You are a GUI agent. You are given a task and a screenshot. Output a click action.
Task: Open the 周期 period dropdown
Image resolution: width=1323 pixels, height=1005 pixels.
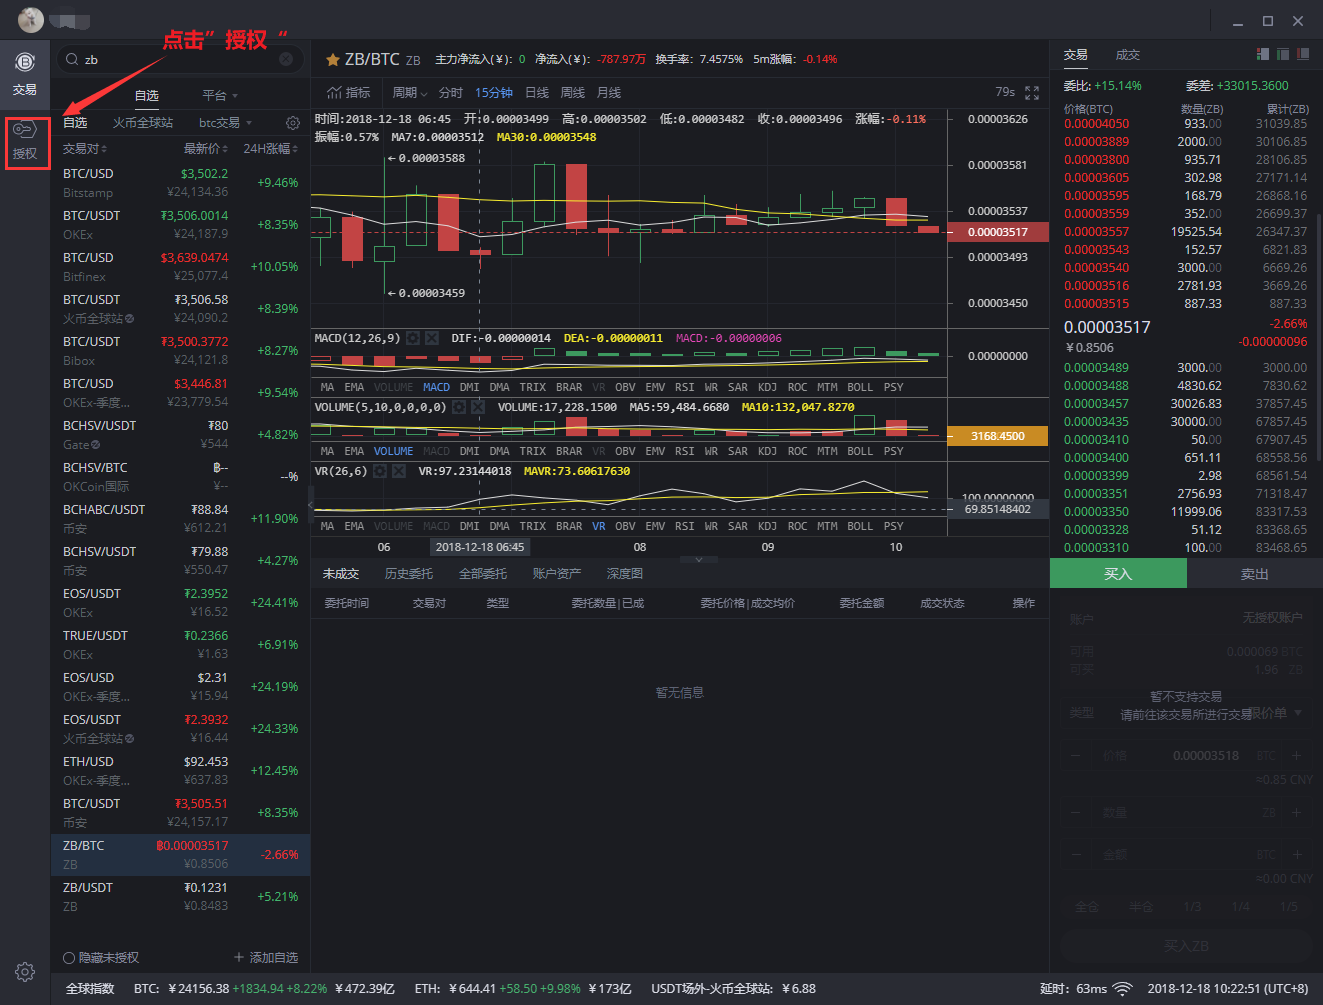click(x=410, y=93)
